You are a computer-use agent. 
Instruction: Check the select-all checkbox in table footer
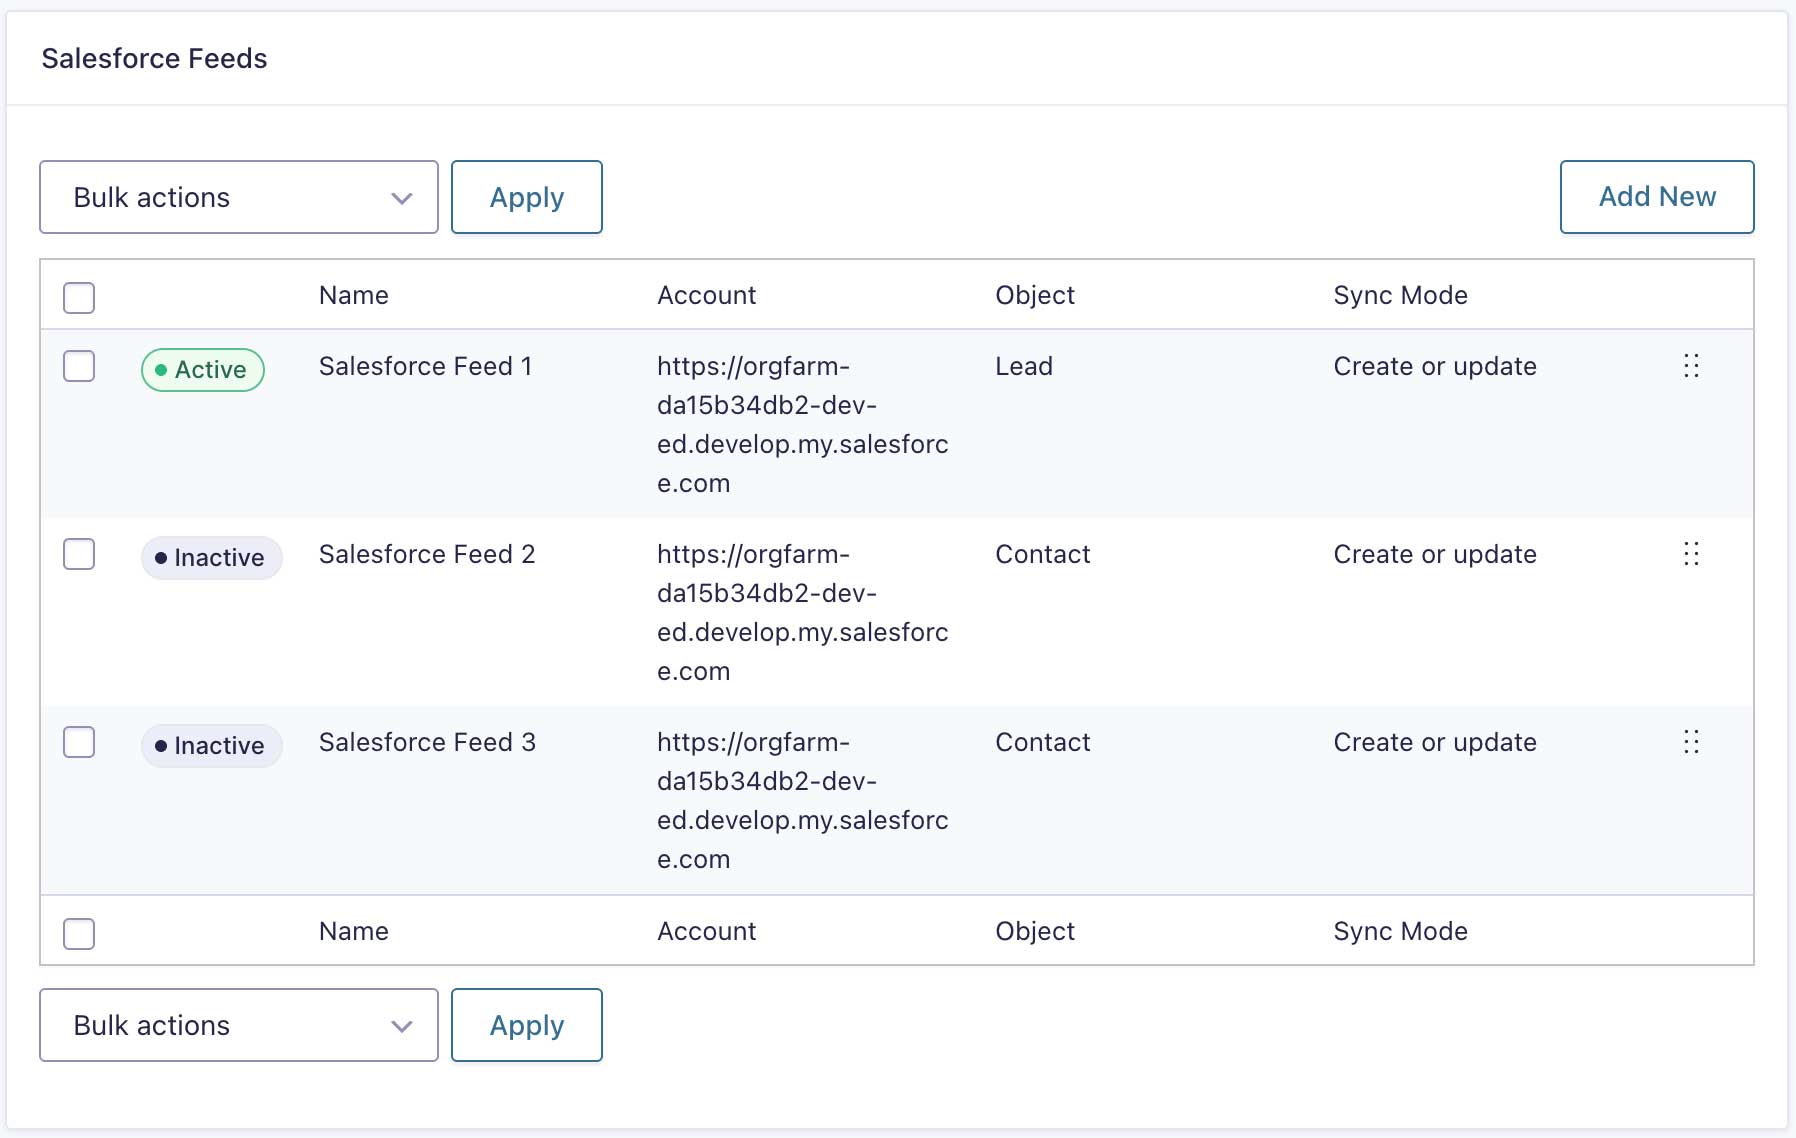pyautogui.click(x=79, y=933)
